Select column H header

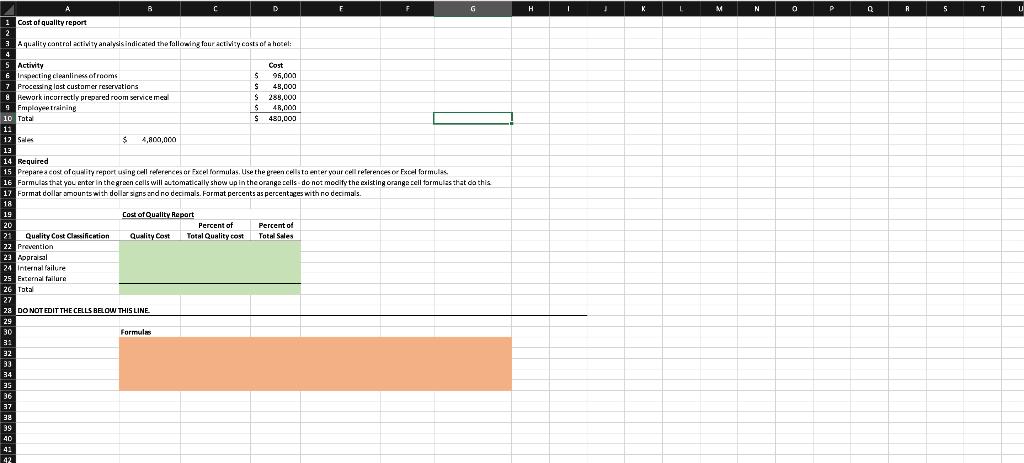[530, 8]
